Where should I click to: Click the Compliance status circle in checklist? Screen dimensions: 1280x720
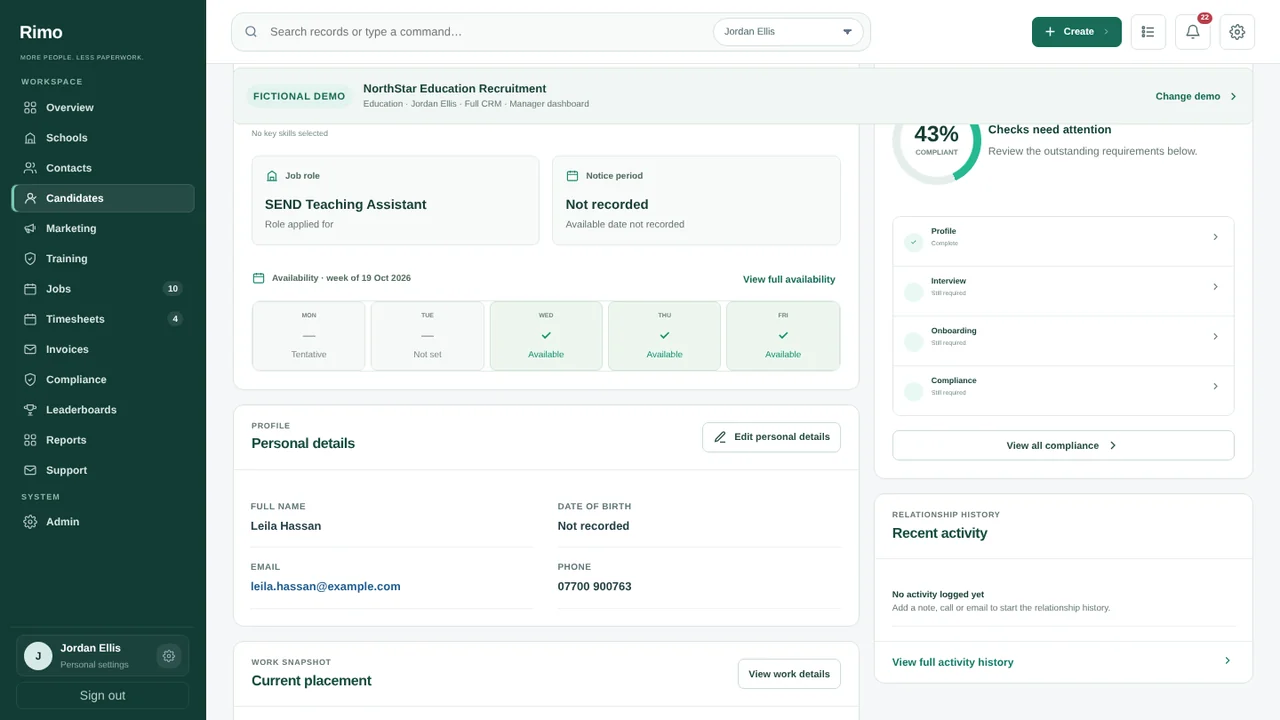pos(913,392)
